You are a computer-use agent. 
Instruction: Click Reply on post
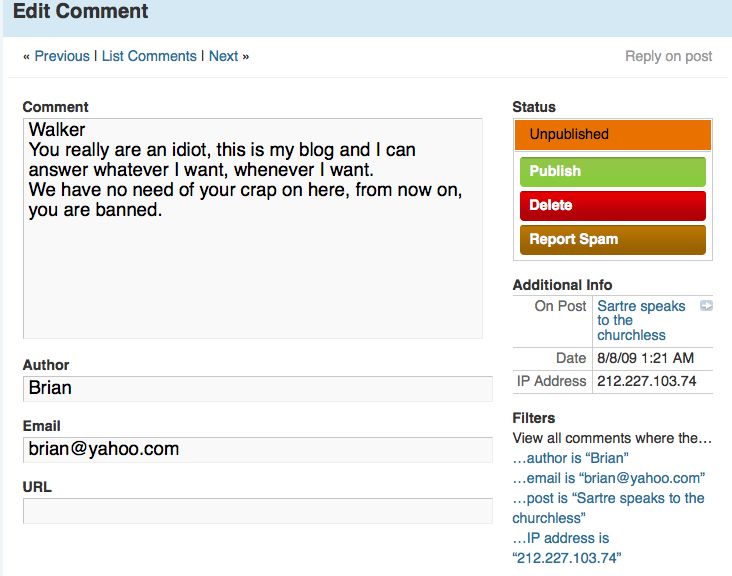click(668, 56)
